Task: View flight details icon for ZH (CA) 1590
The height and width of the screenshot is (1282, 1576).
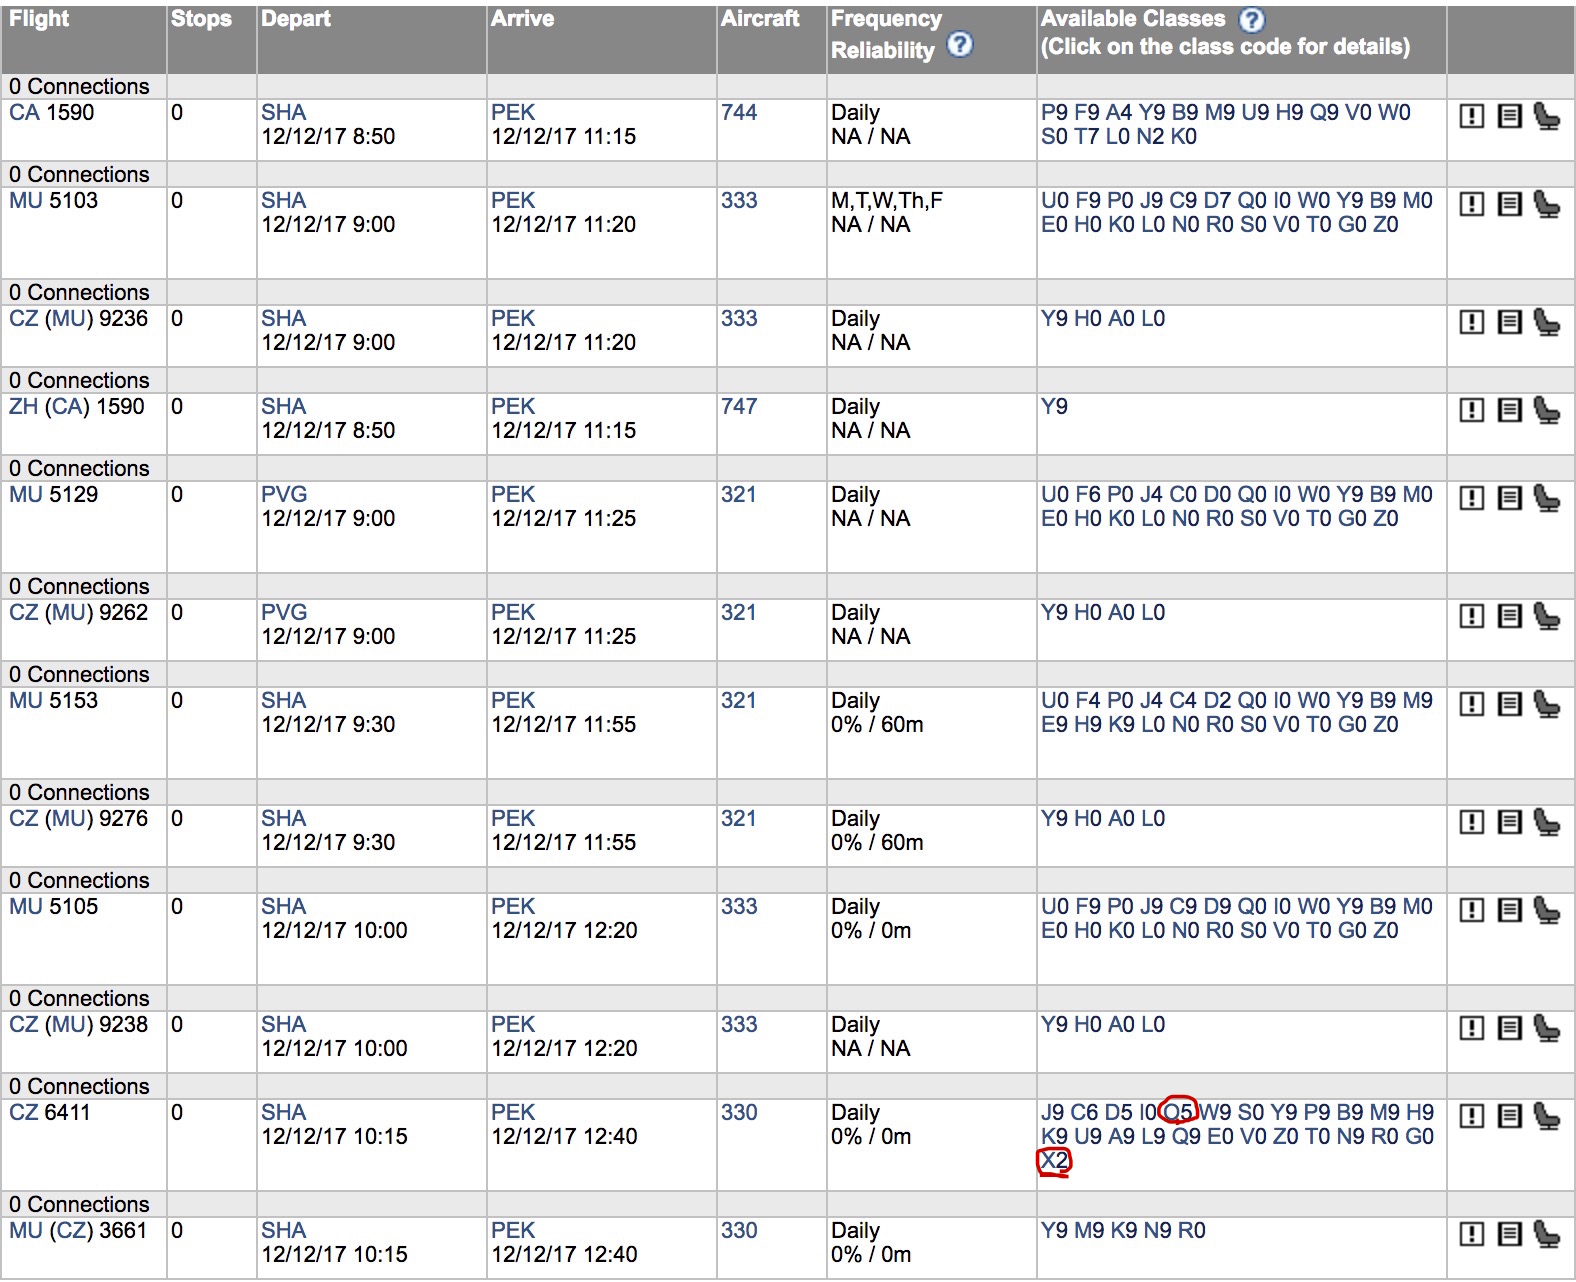Action: (1509, 410)
